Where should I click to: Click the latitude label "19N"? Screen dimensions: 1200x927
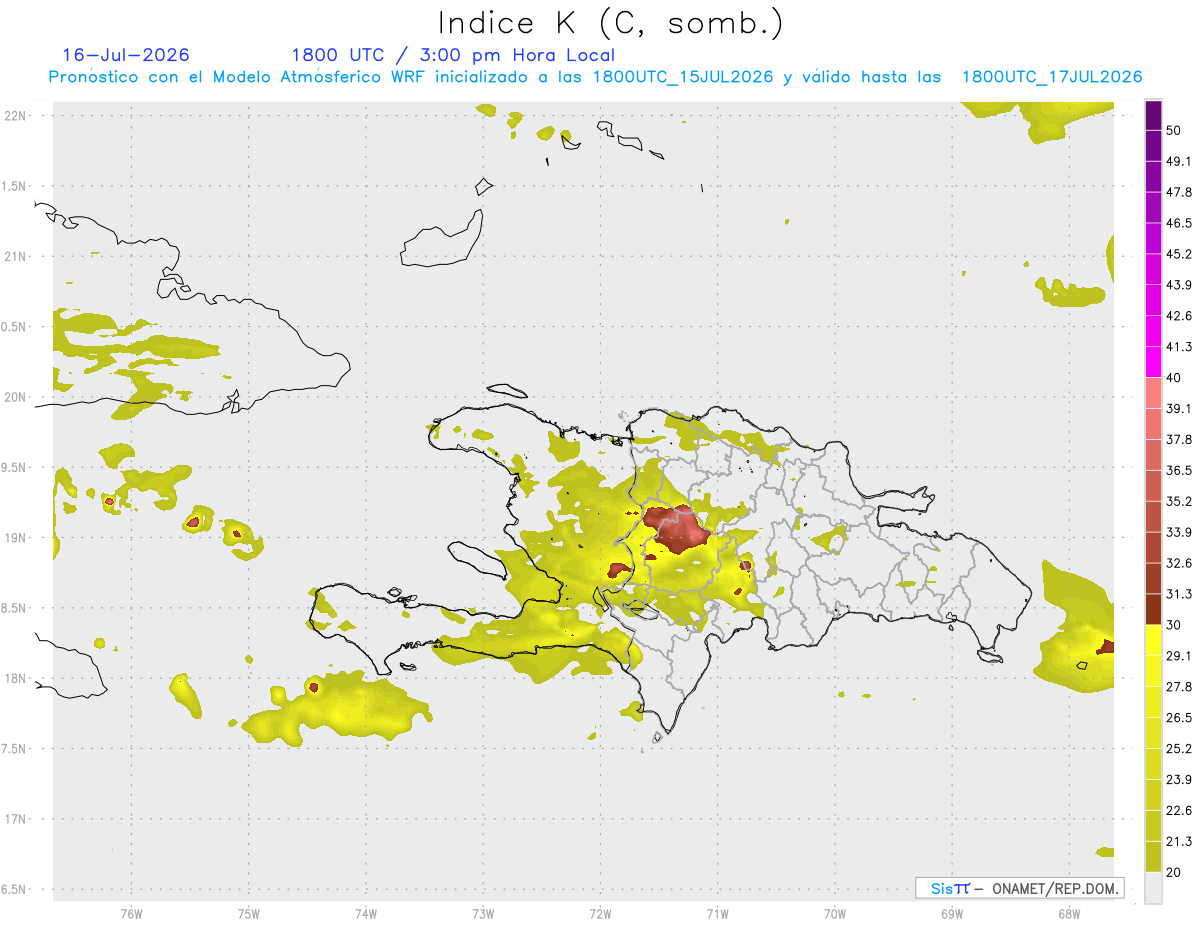pos(15,537)
